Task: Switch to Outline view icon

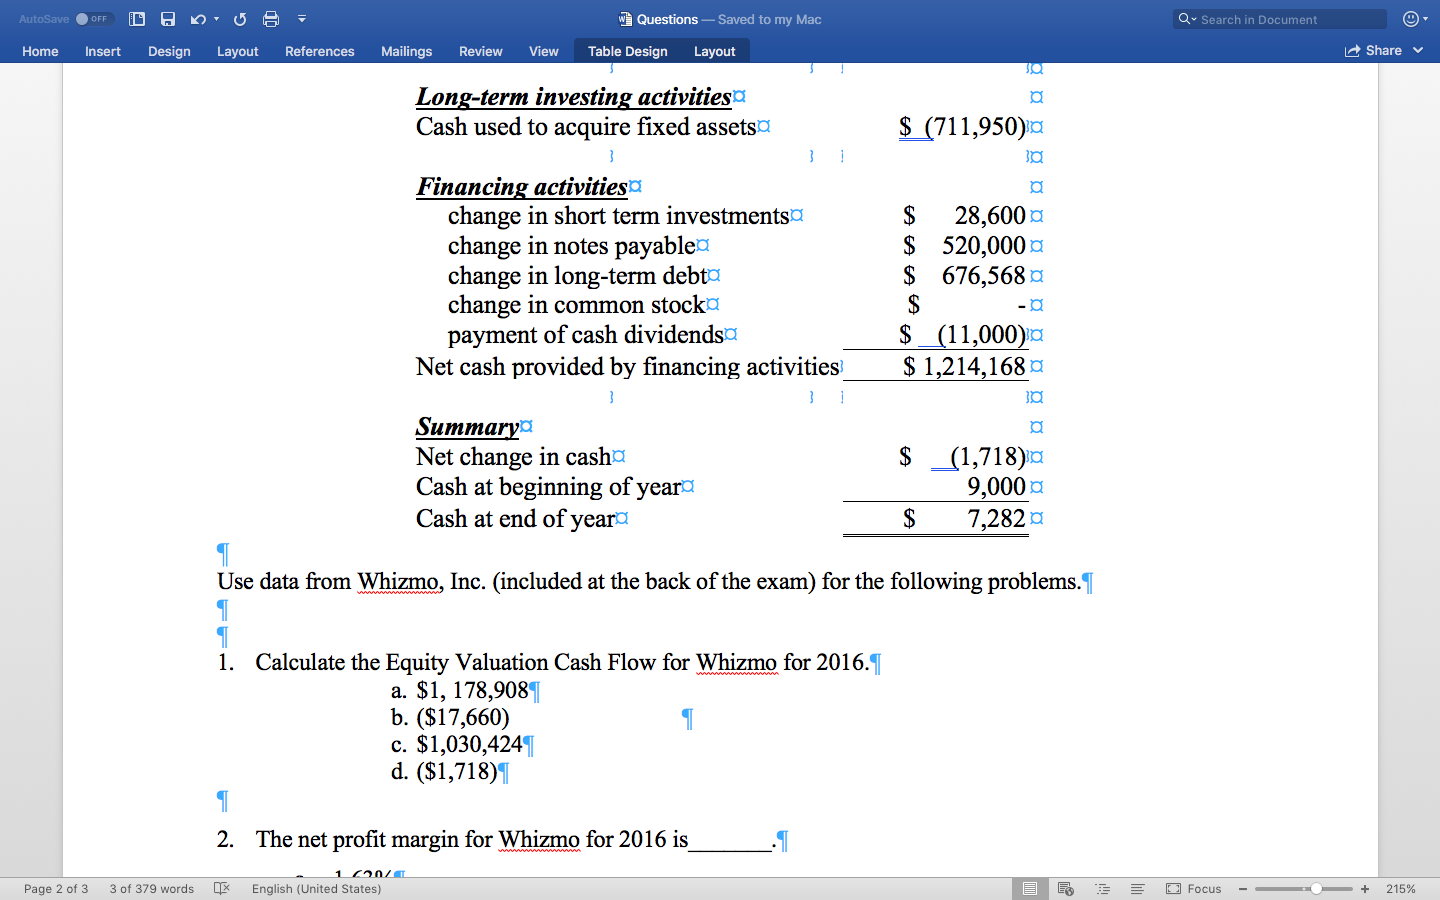Action: (1102, 888)
